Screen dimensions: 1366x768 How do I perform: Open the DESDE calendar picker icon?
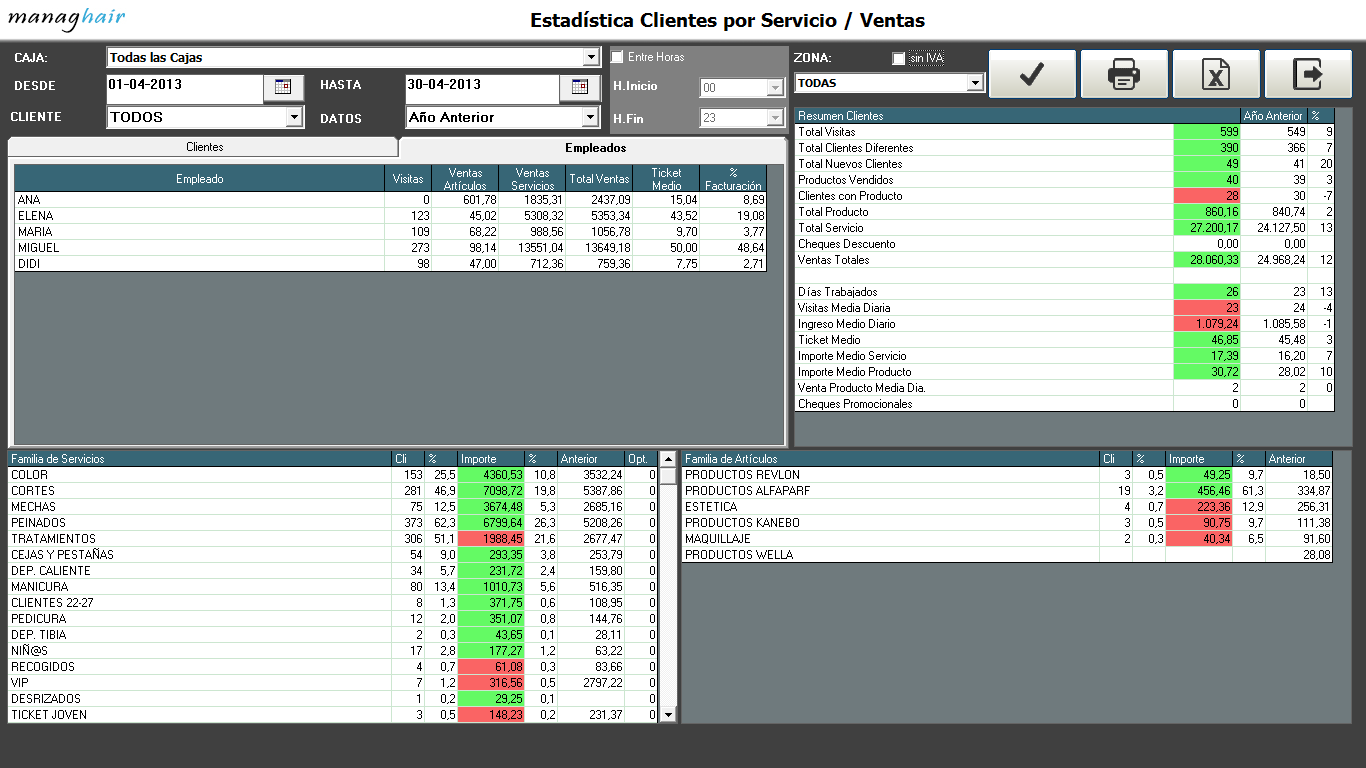[x=283, y=87]
